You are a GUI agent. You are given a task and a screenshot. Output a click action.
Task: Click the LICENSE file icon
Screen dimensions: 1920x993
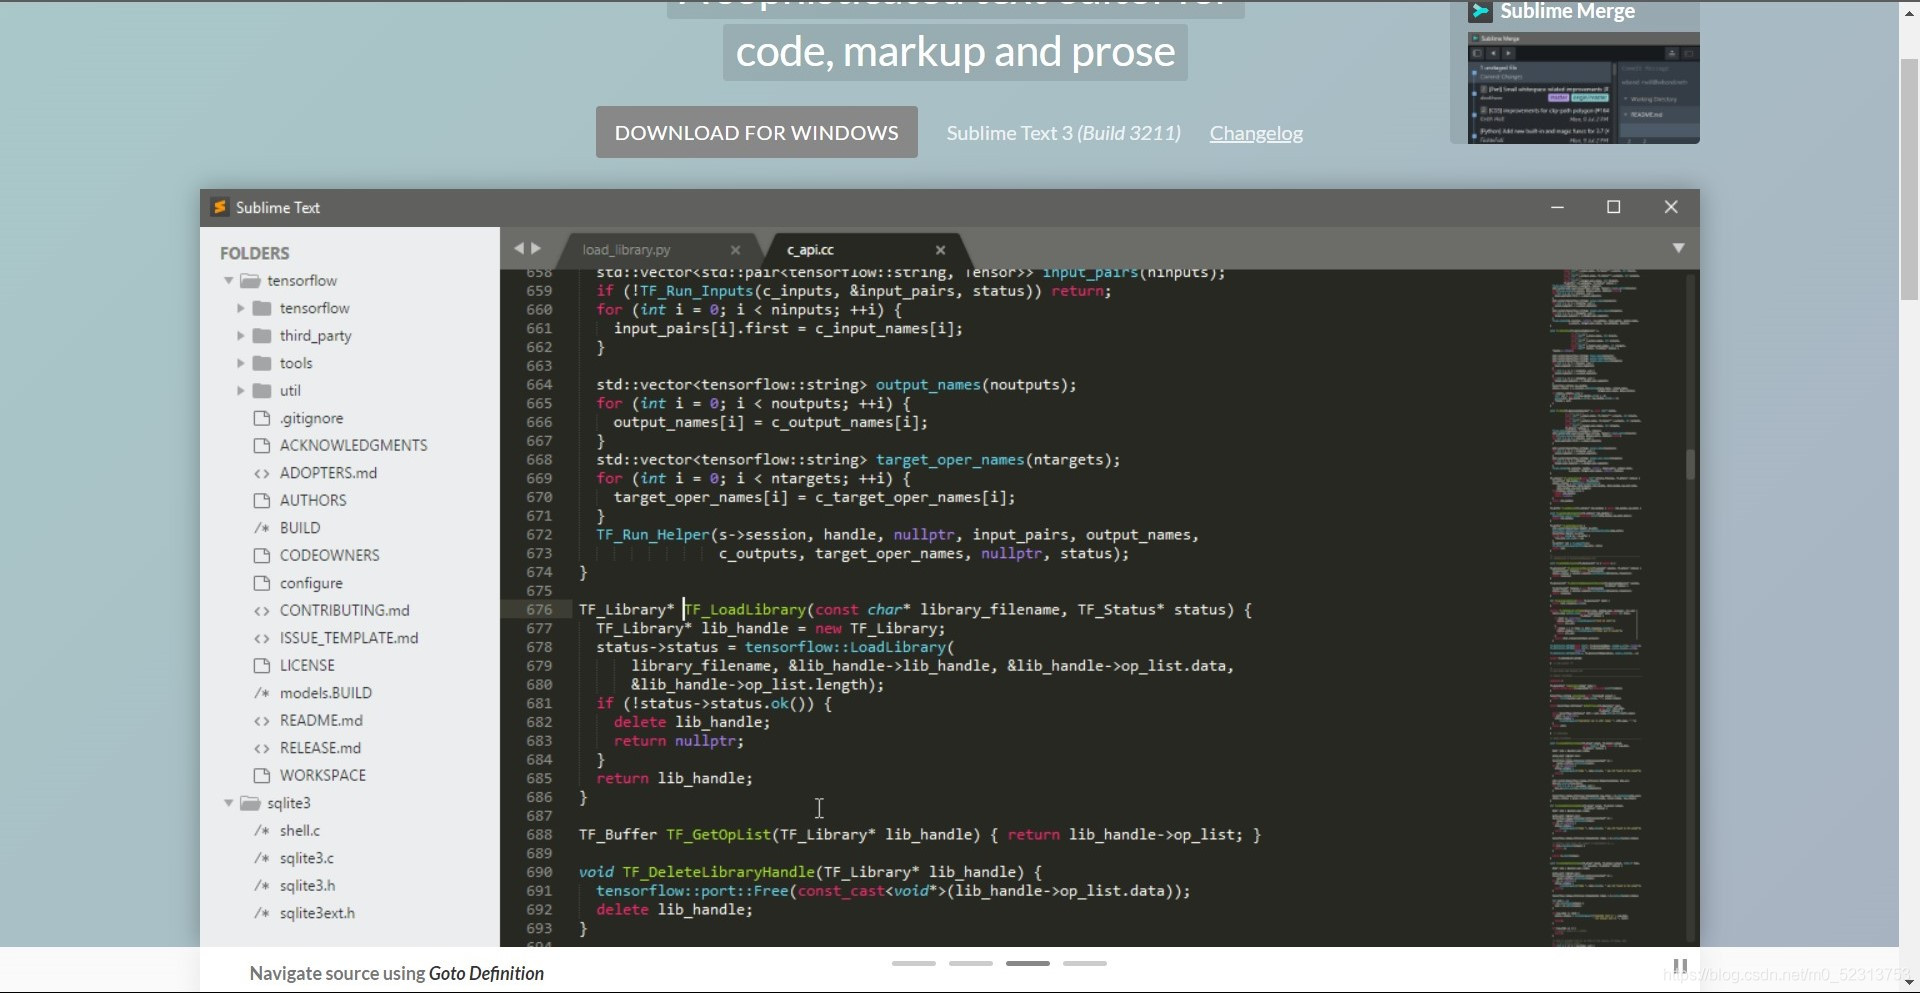(x=262, y=665)
